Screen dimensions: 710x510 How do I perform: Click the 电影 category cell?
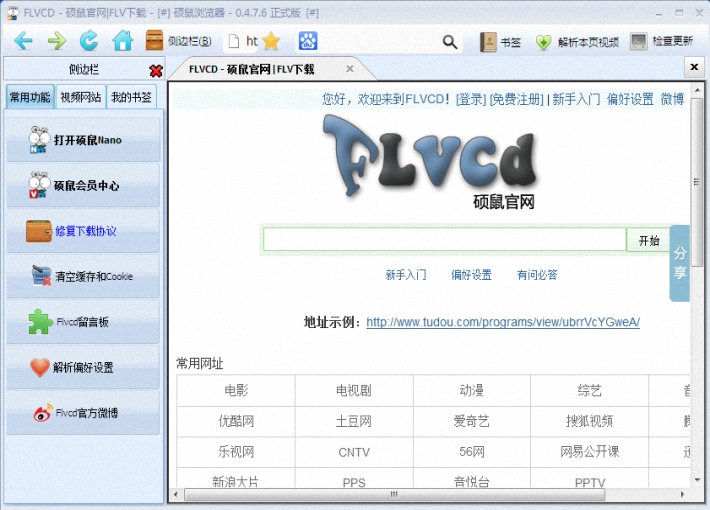(236, 390)
